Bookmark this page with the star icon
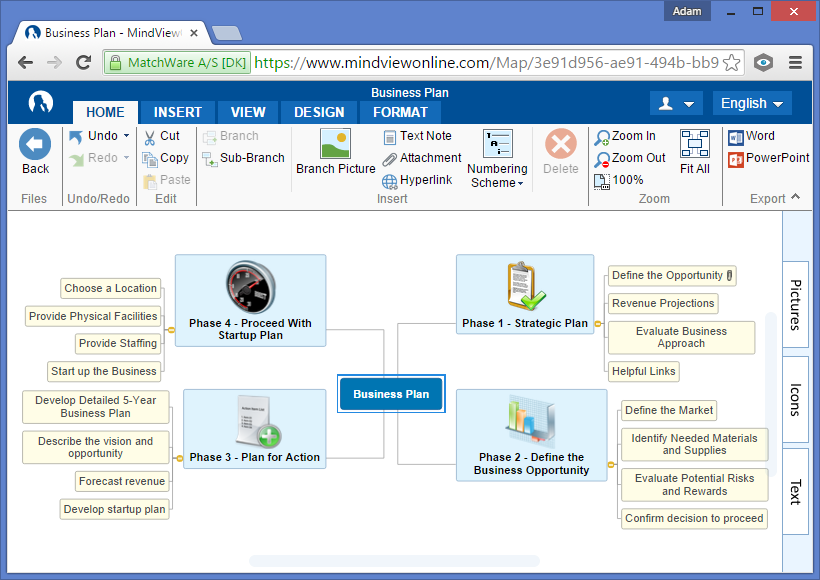The width and height of the screenshot is (820, 580). click(731, 63)
